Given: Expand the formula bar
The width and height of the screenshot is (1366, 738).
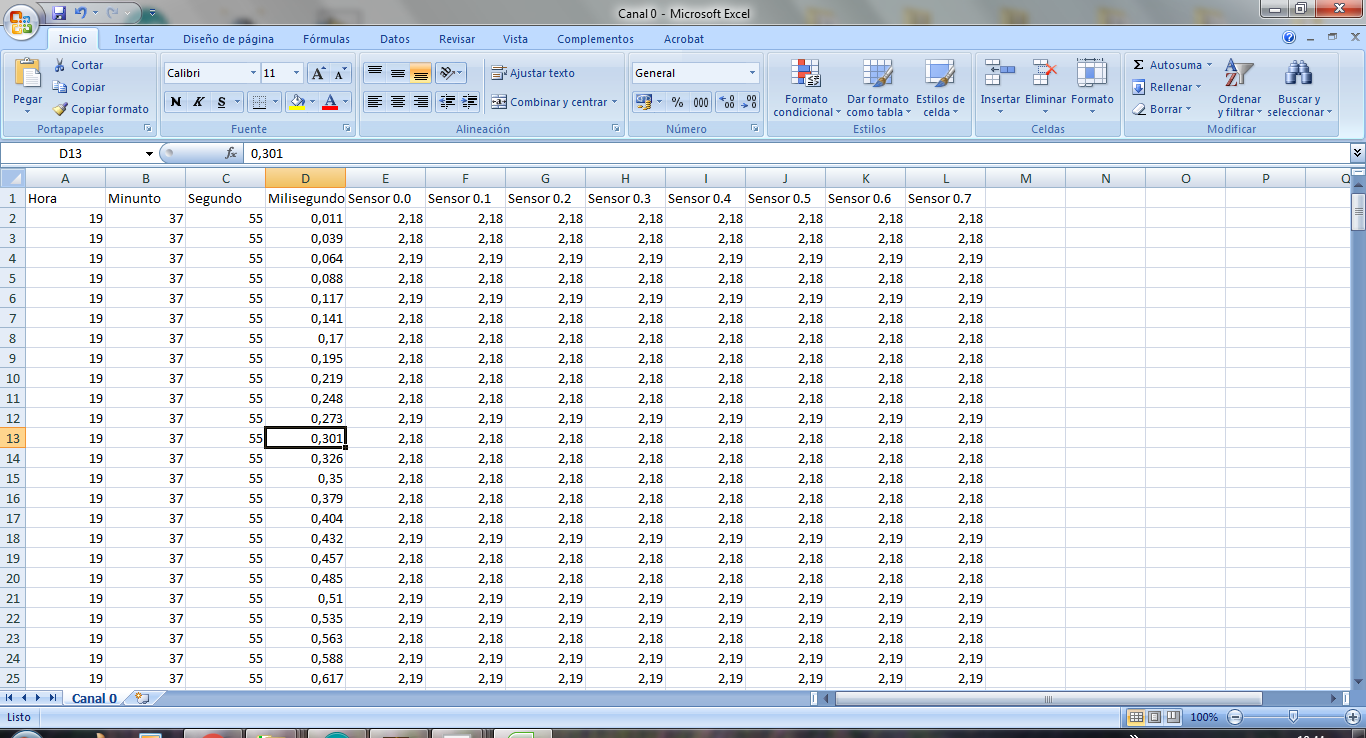Looking at the screenshot, I should pyautogui.click(x=1357, y=153).
